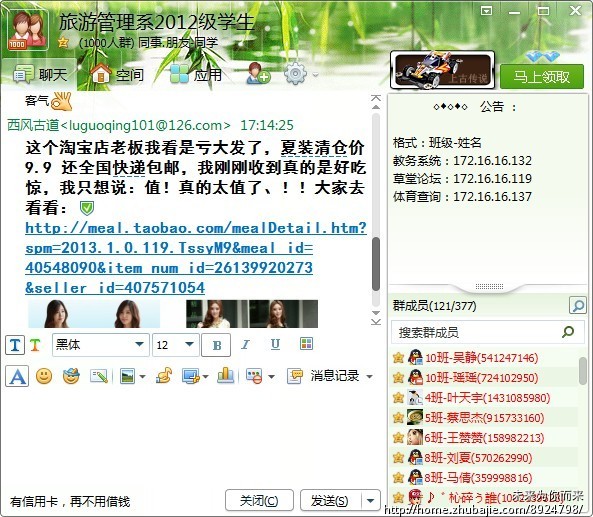The width and height of the screenshot is (593, 517).
Task: Open the font size 12 dropdown
Action: (175, 345)
